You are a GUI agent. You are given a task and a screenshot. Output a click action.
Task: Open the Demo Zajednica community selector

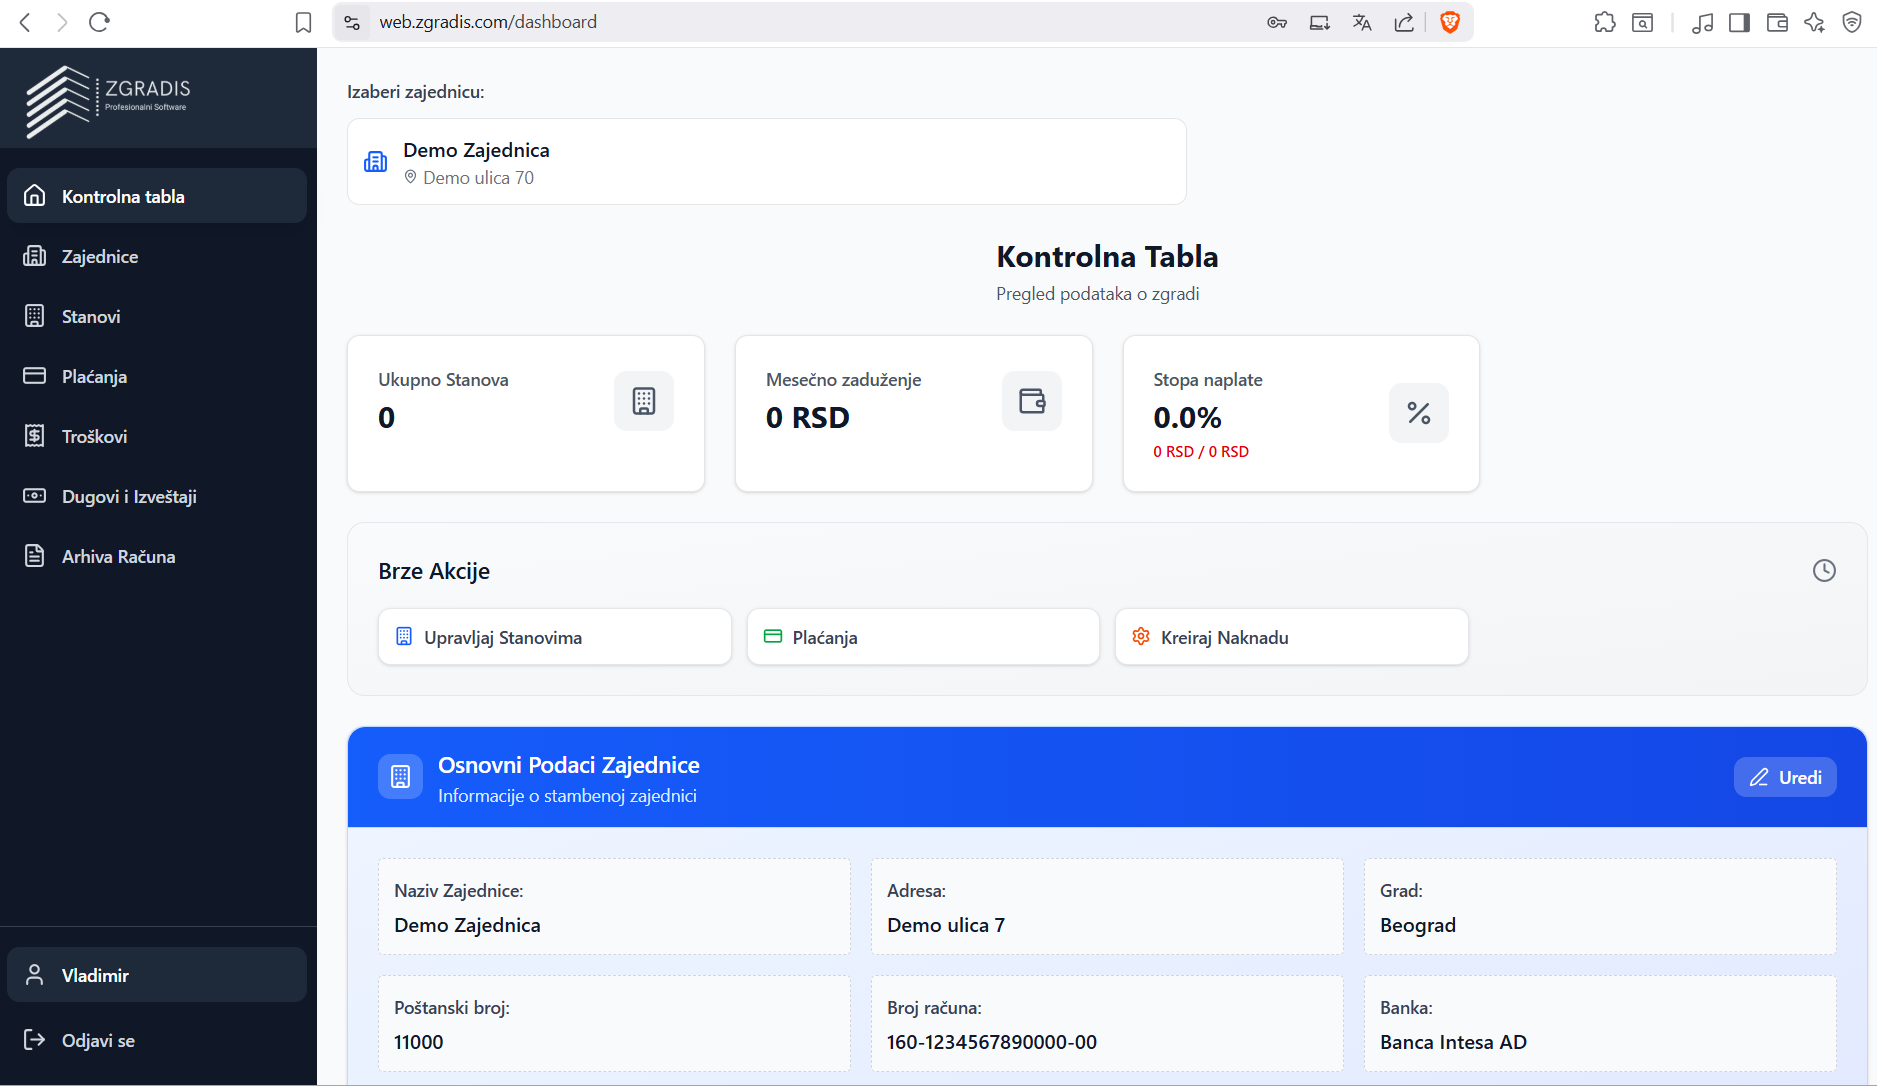pyautogui.click(x=765, y=161)
